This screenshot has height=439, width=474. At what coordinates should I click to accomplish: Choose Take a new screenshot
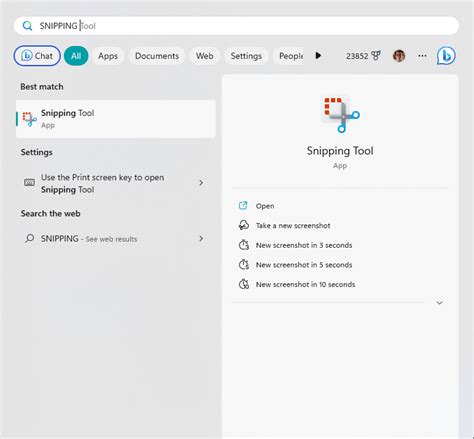coord(293,226)
